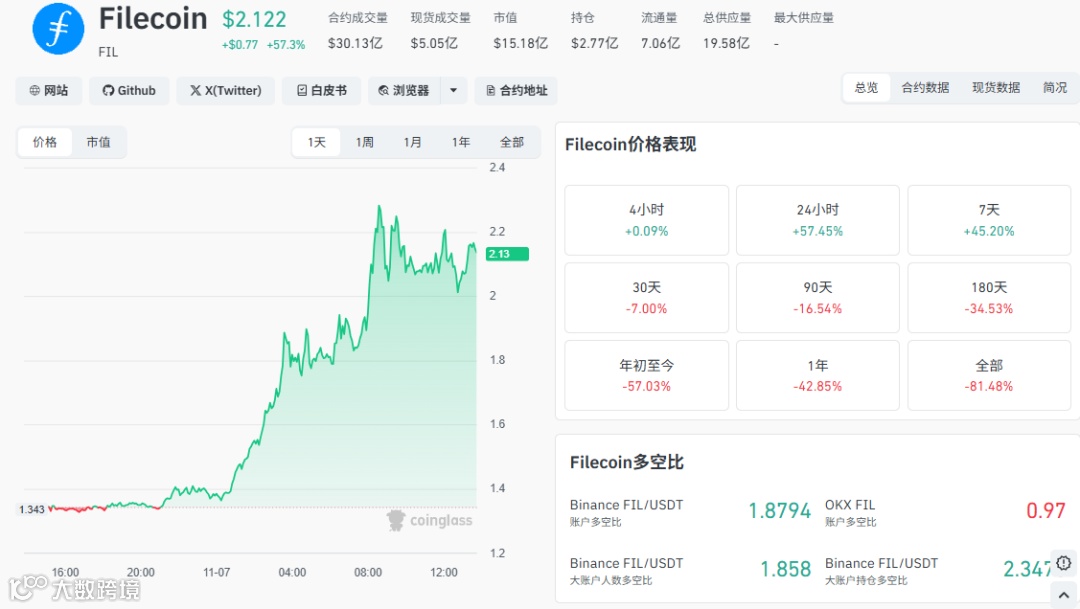Click the X logo icon

[x=196, y=90]
